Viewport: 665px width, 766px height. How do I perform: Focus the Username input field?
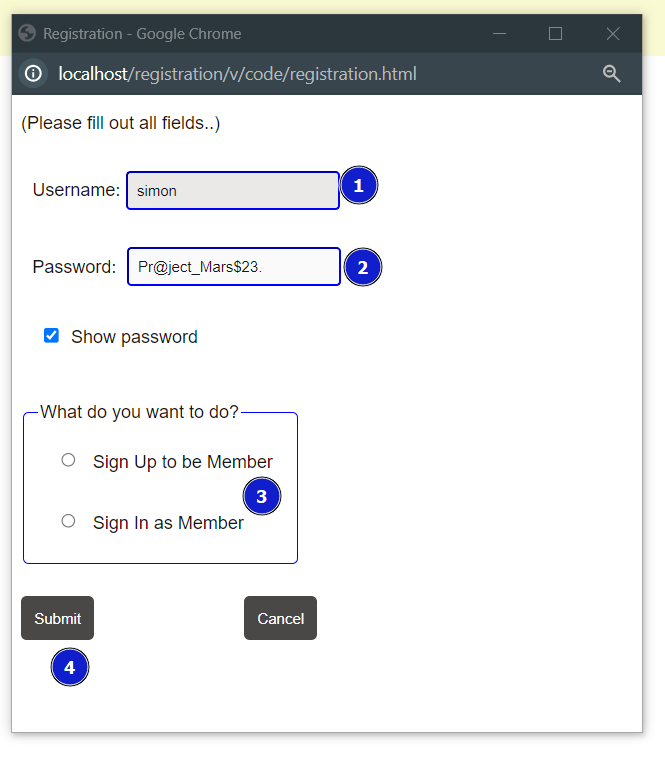click(233, 191)
